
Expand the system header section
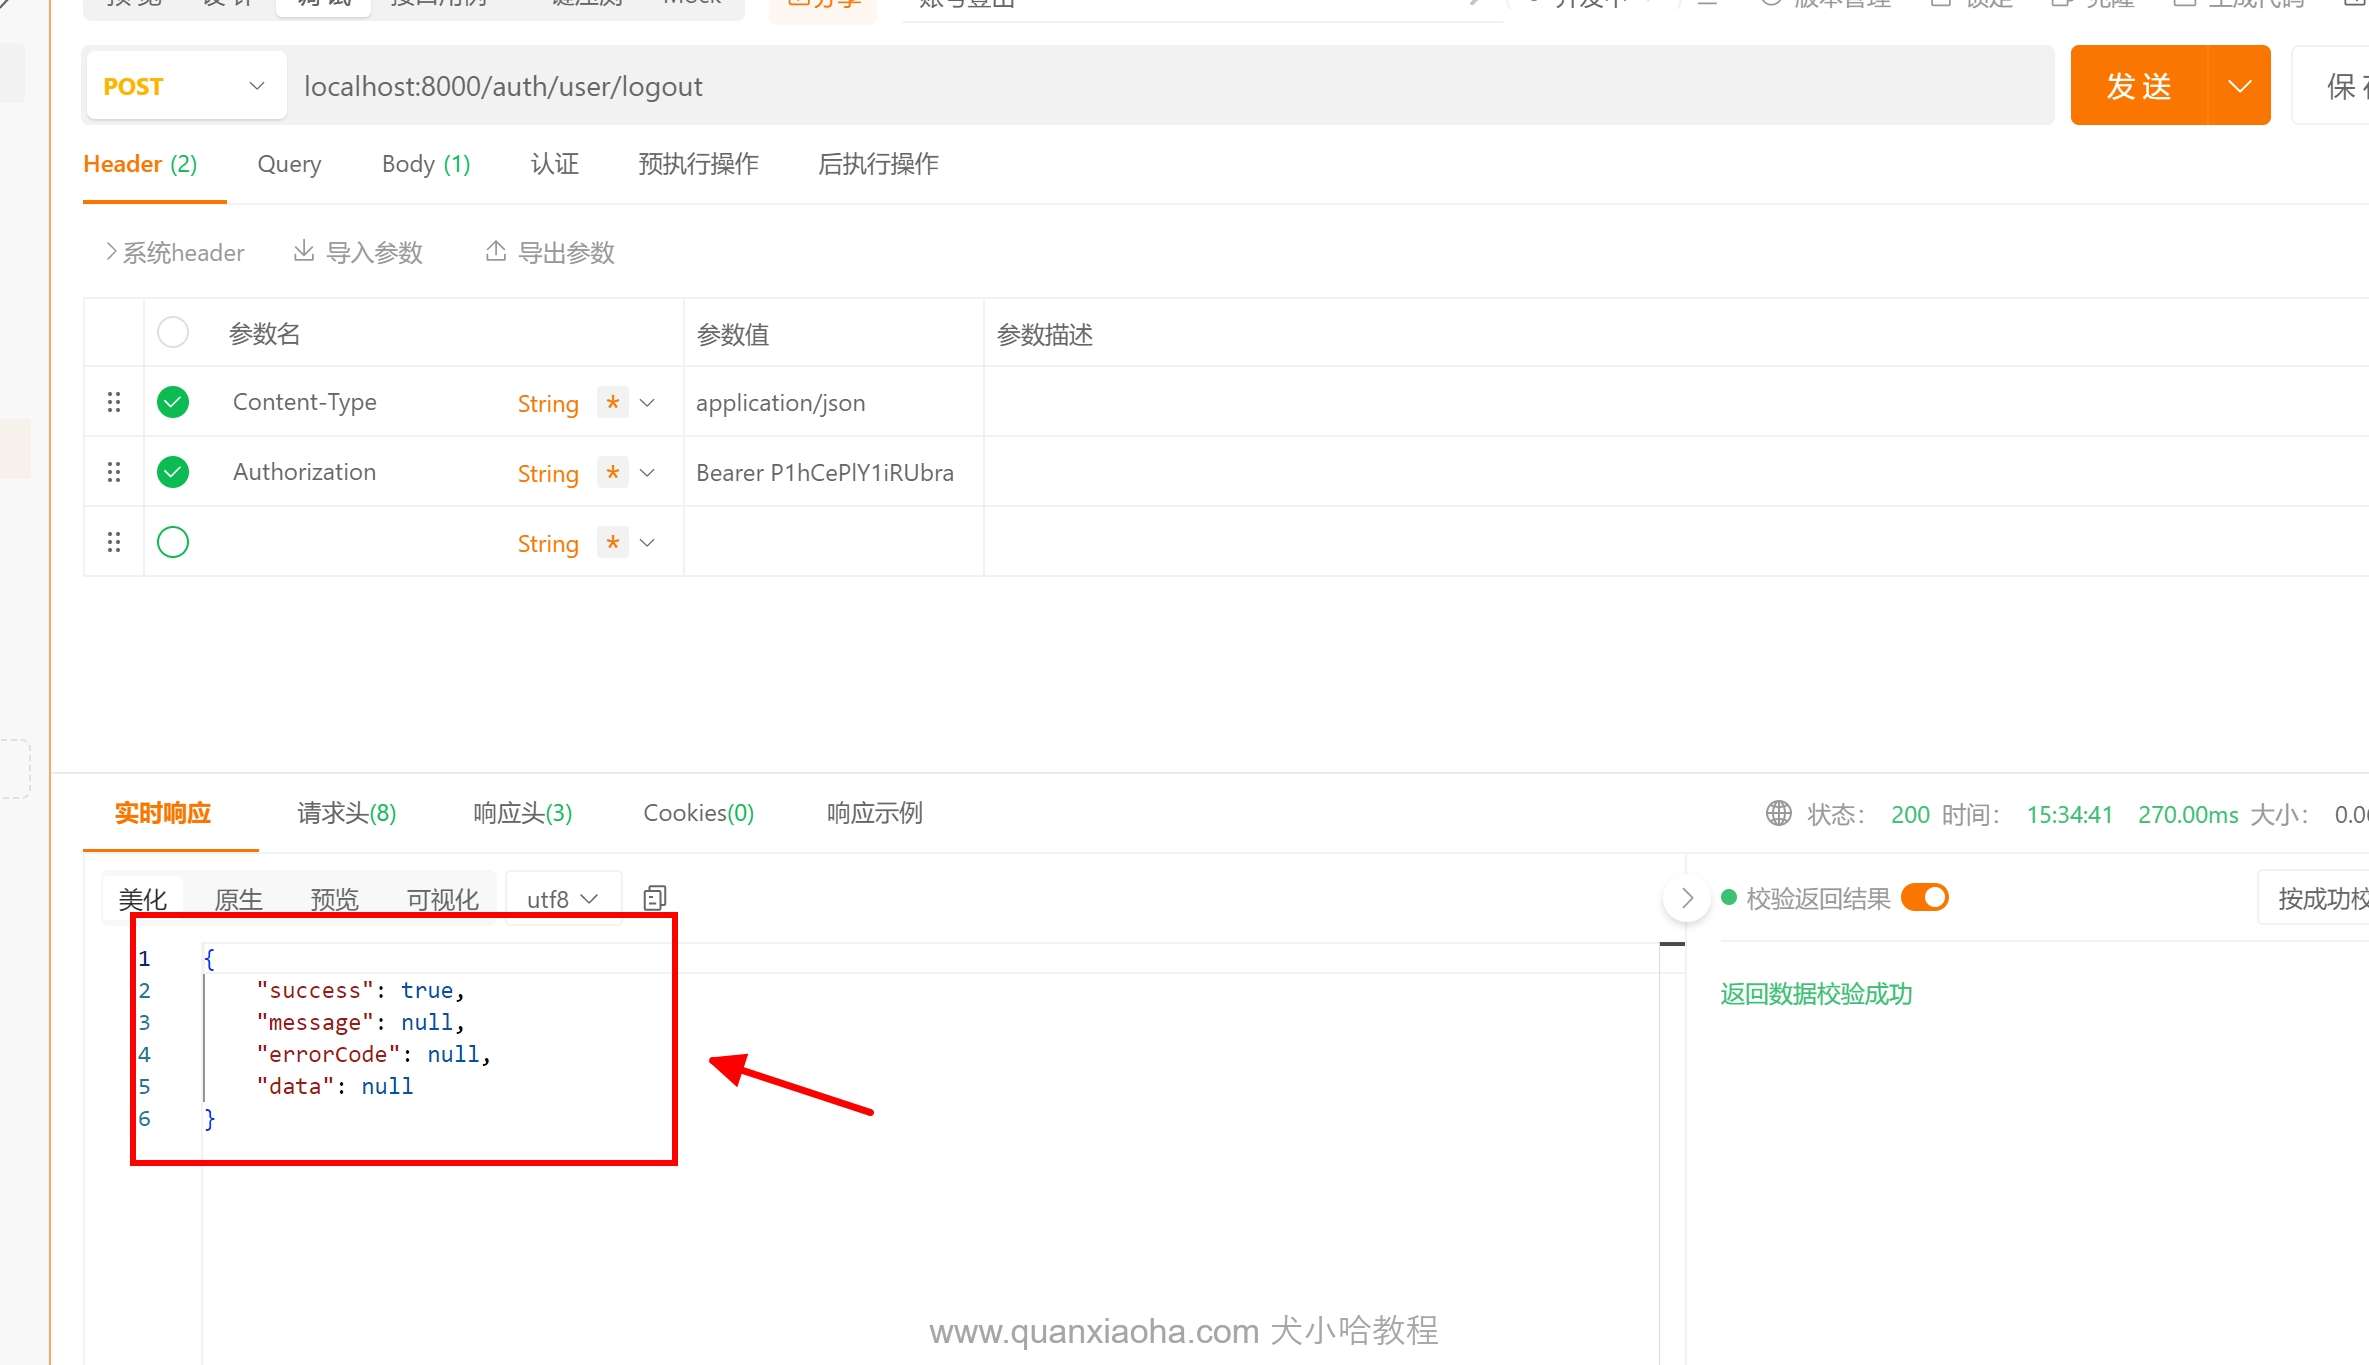[175, 252]
